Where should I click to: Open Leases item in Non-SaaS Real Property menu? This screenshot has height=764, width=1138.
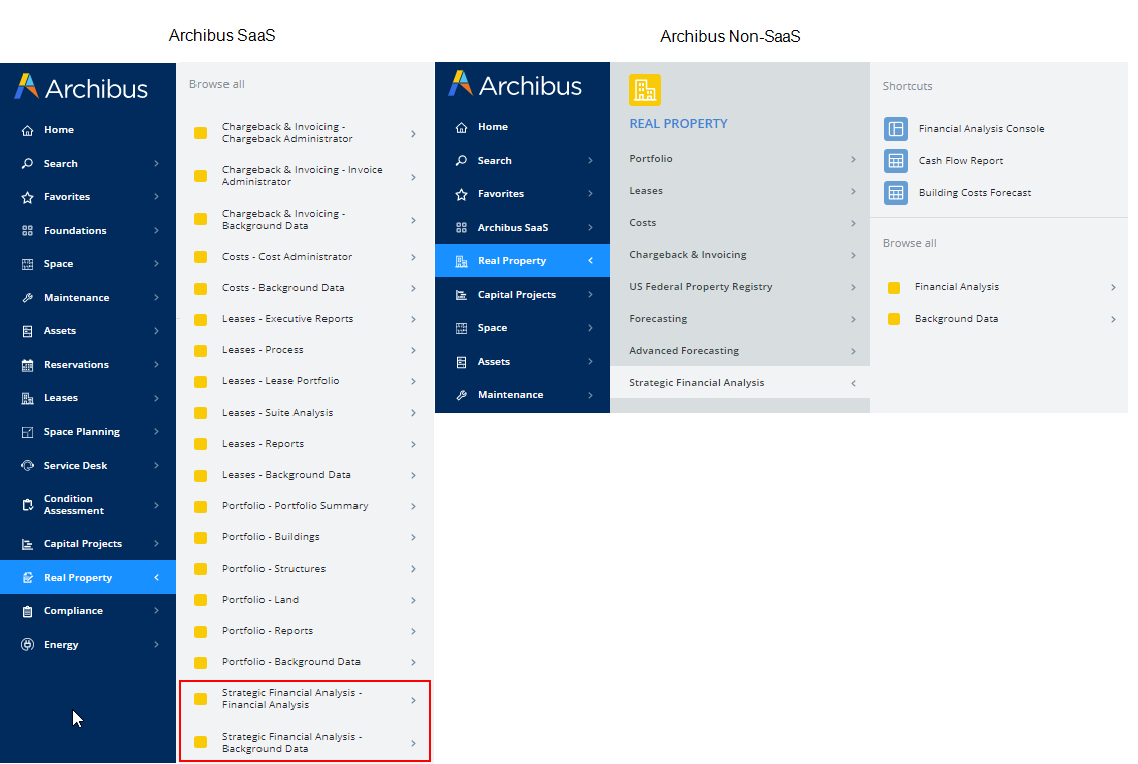coord(740,191)
